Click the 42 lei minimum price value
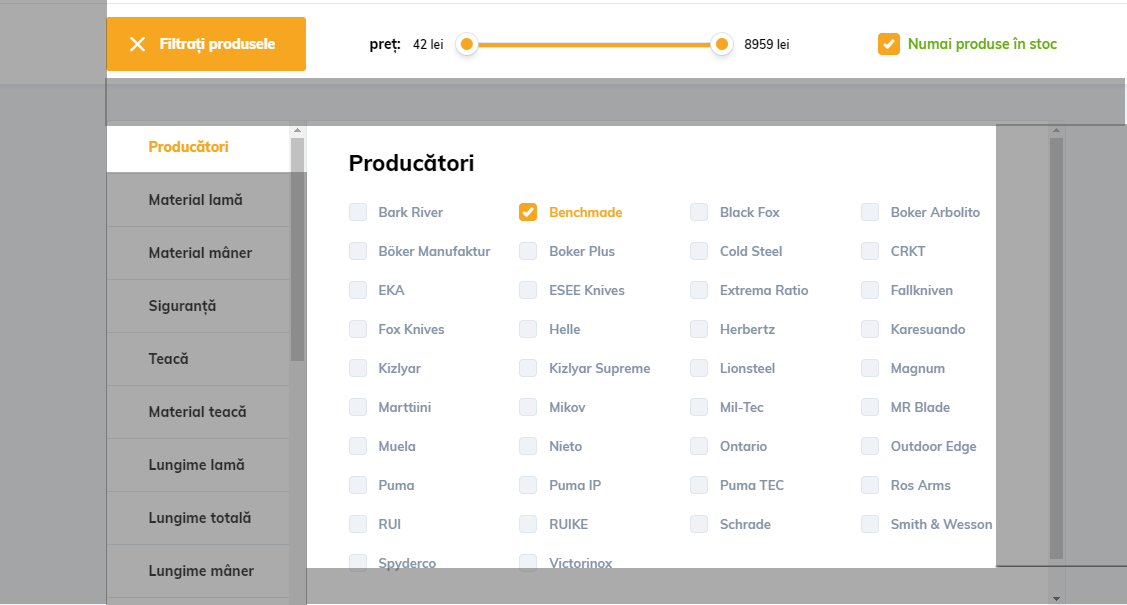 tap(428, 45)
